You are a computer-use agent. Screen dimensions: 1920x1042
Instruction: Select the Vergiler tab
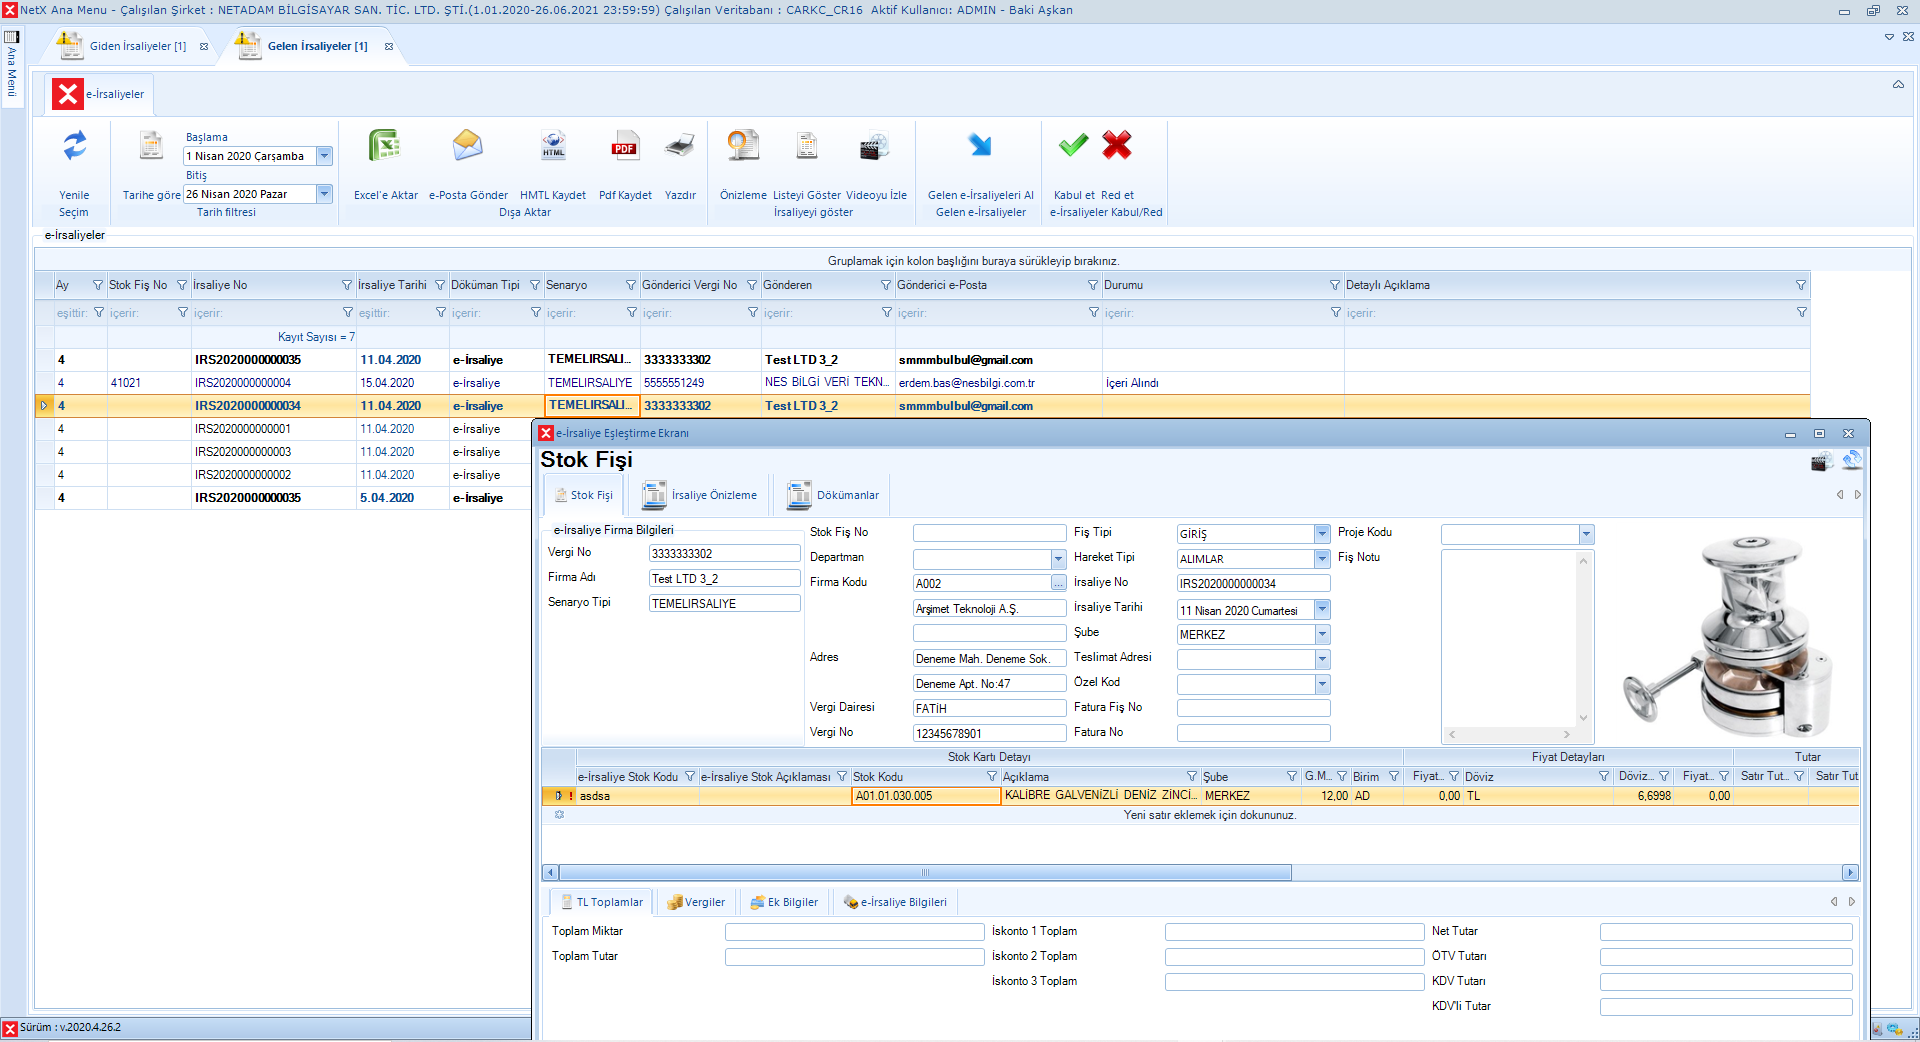click(x=696, y=902)
